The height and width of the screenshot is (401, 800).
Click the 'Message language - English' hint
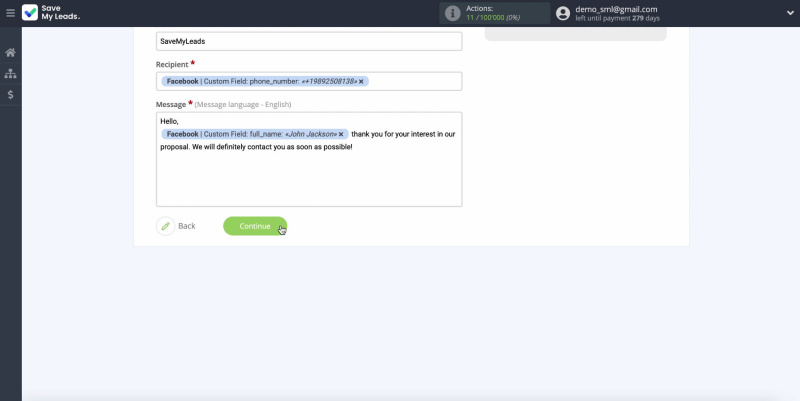243,105
